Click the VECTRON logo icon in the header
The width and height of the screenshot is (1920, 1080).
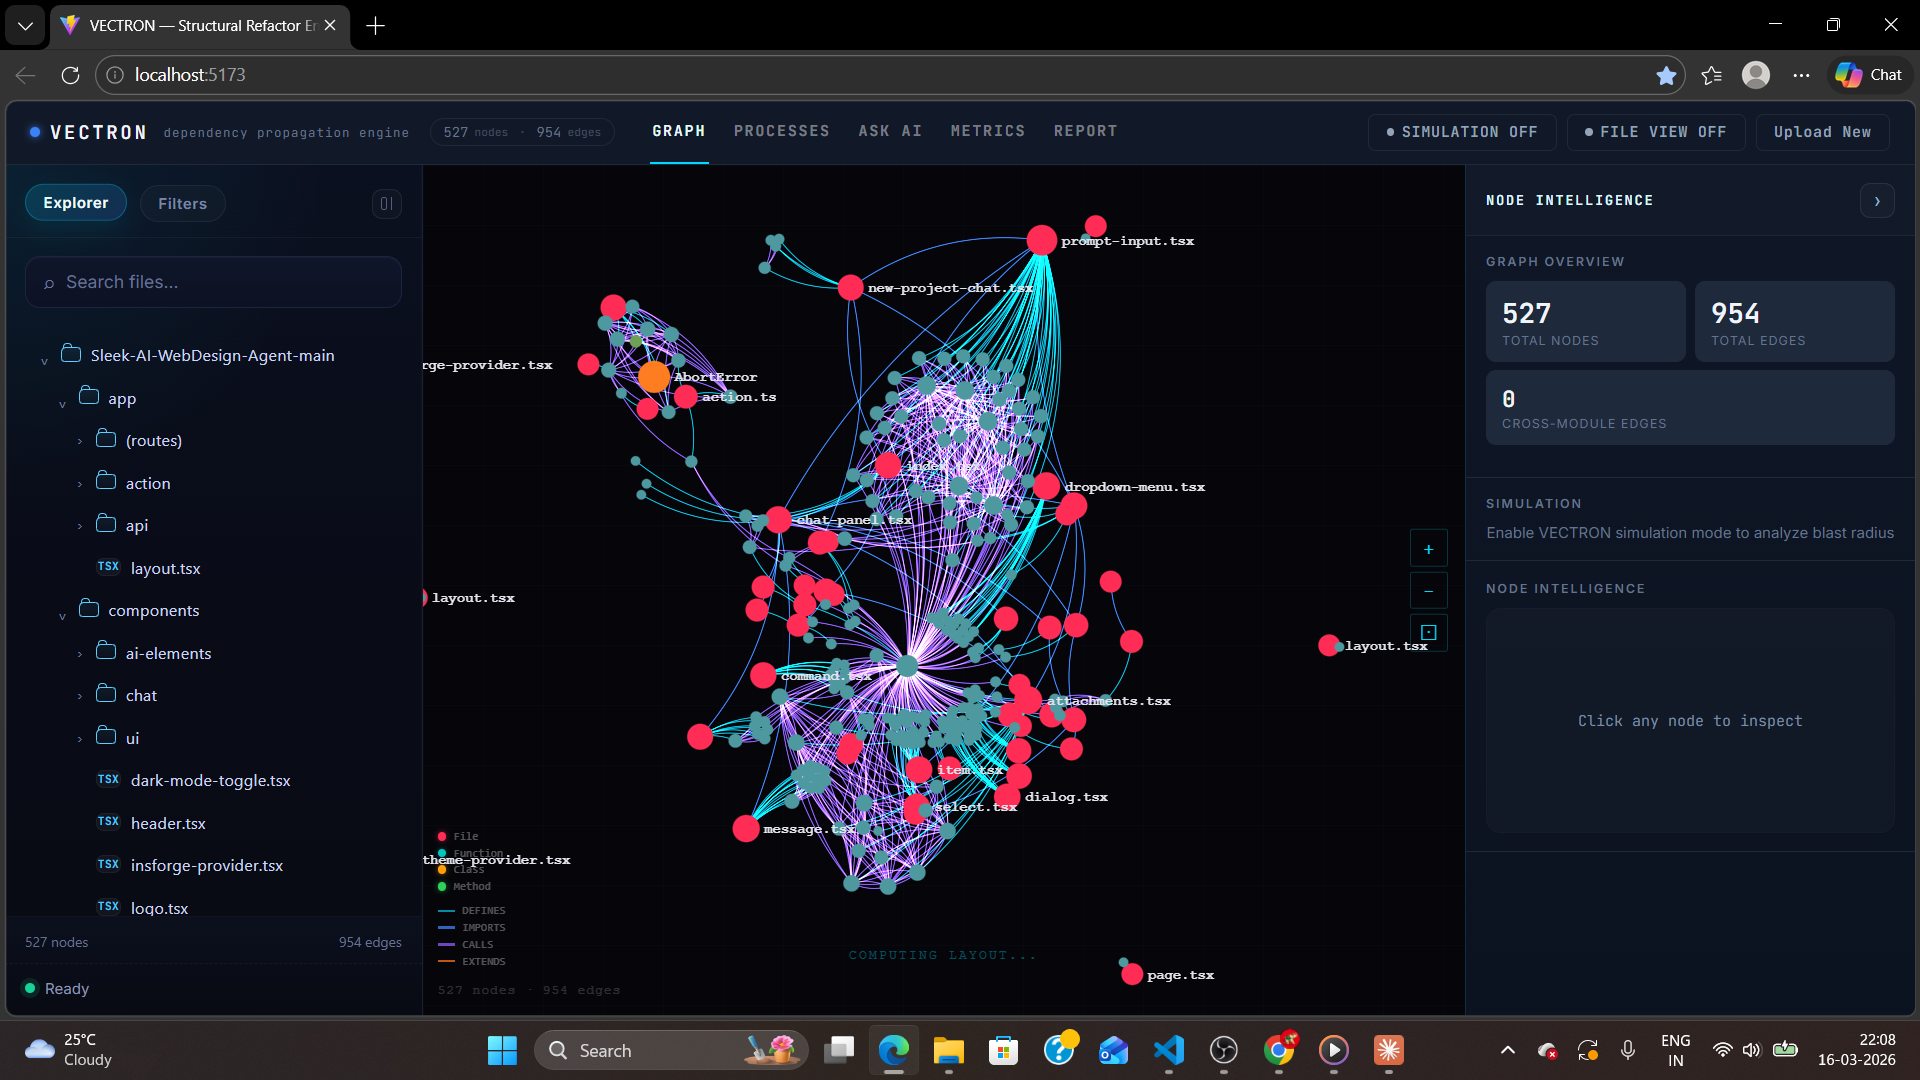point(33,132)
